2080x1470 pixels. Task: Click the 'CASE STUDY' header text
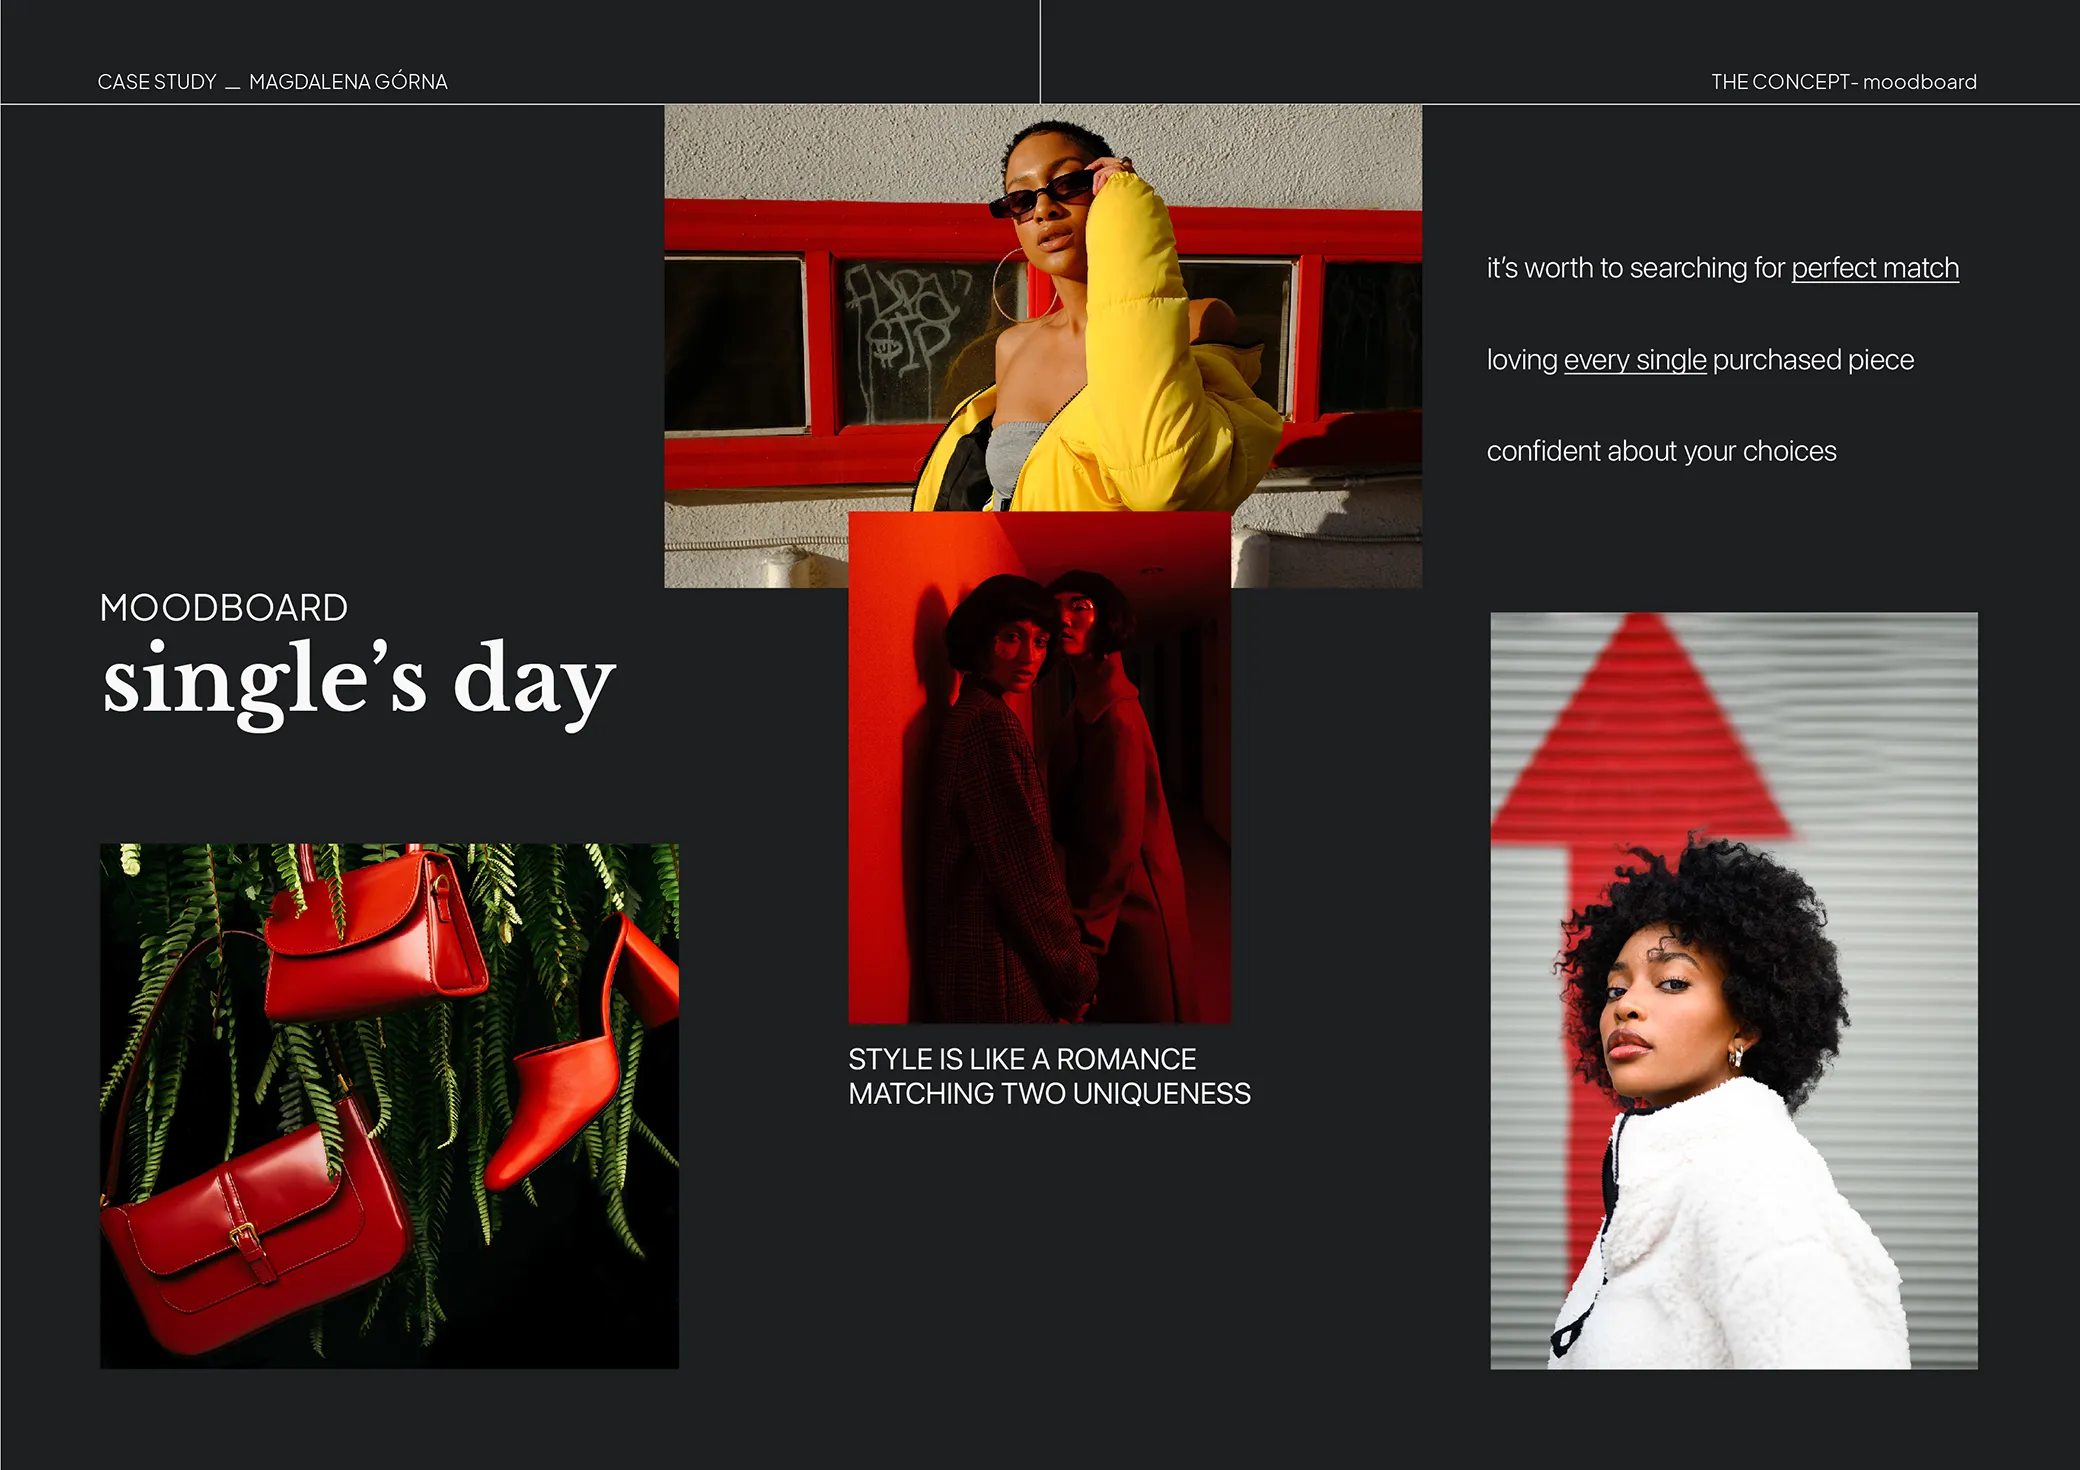coord(157,82)
